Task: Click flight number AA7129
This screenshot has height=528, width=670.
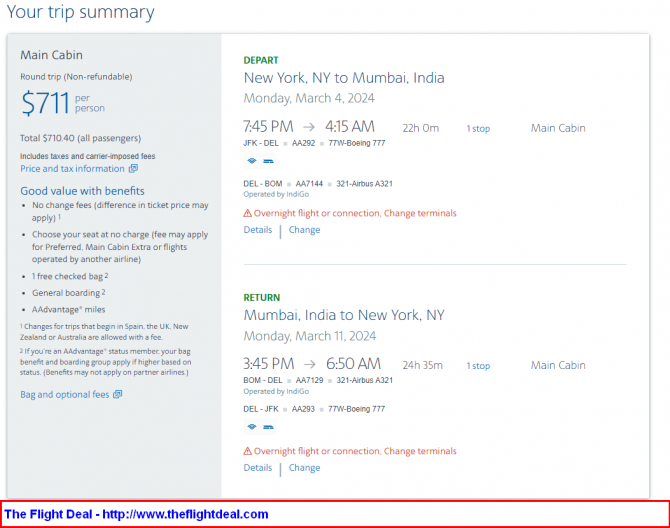Action: pyautogui.click(x=309, y=380)
